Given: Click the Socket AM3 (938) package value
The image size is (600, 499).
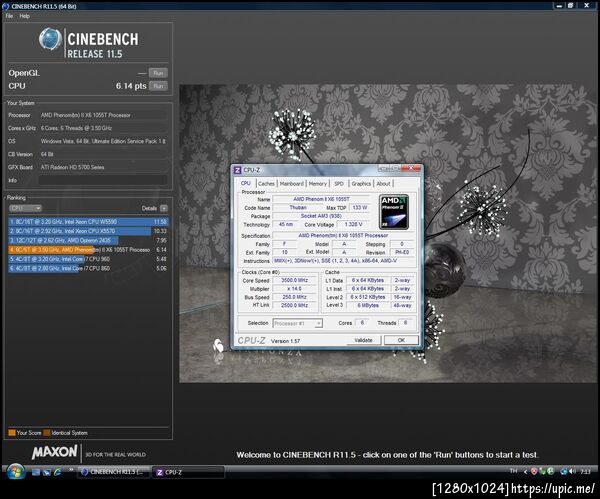Looking at the screenshot, I should 321,216.
